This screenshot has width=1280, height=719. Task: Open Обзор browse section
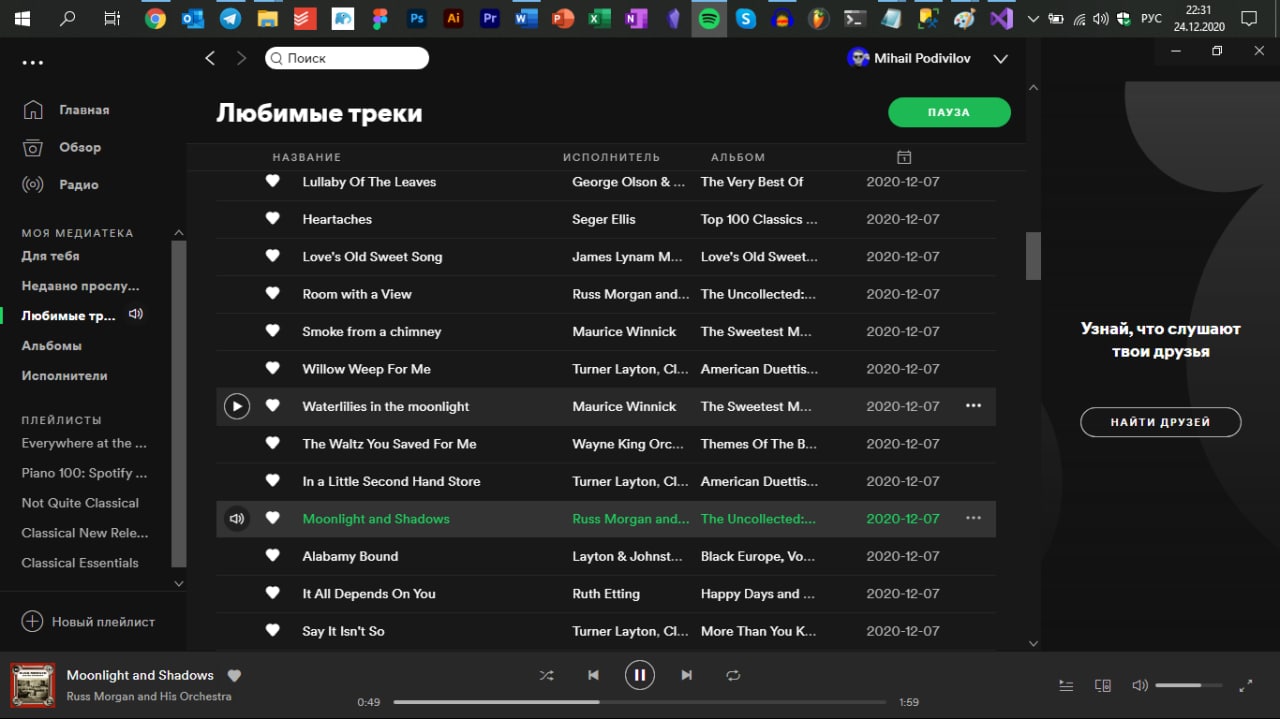pos(80,147)
